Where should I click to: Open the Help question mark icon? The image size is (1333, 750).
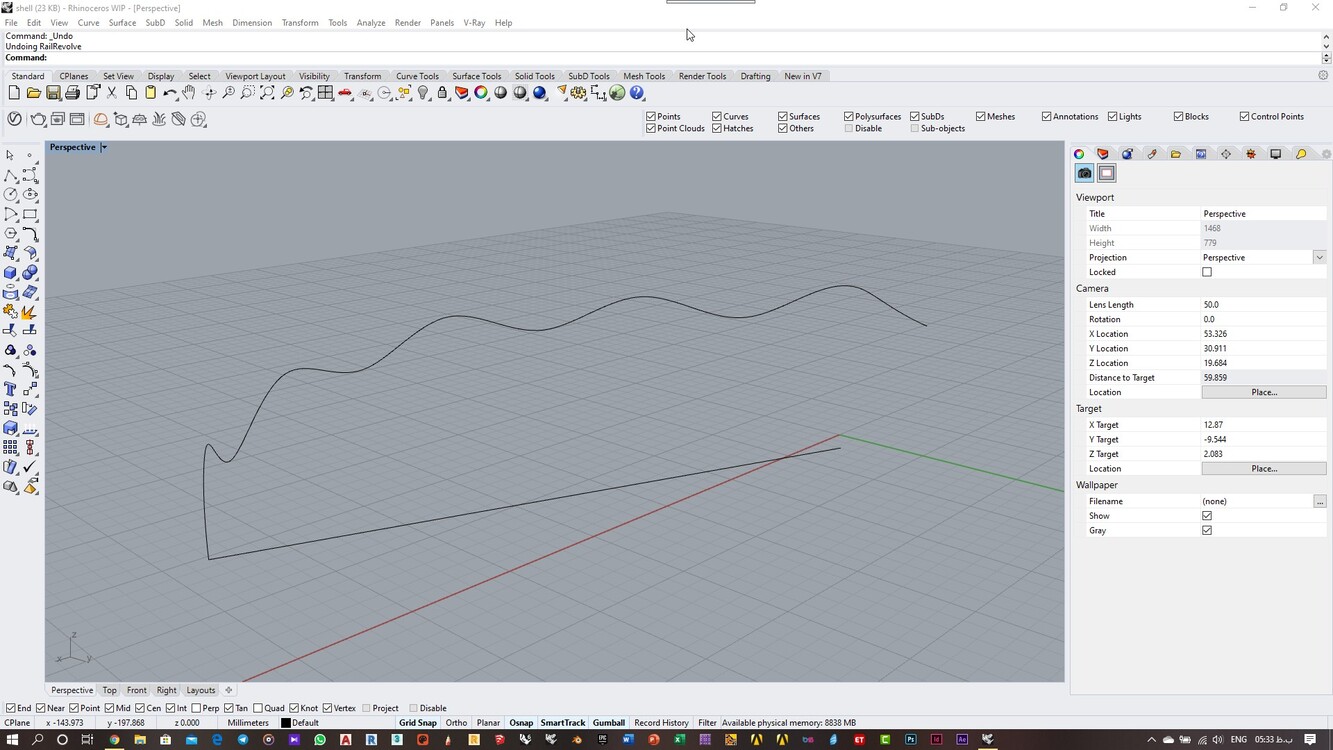637,93
